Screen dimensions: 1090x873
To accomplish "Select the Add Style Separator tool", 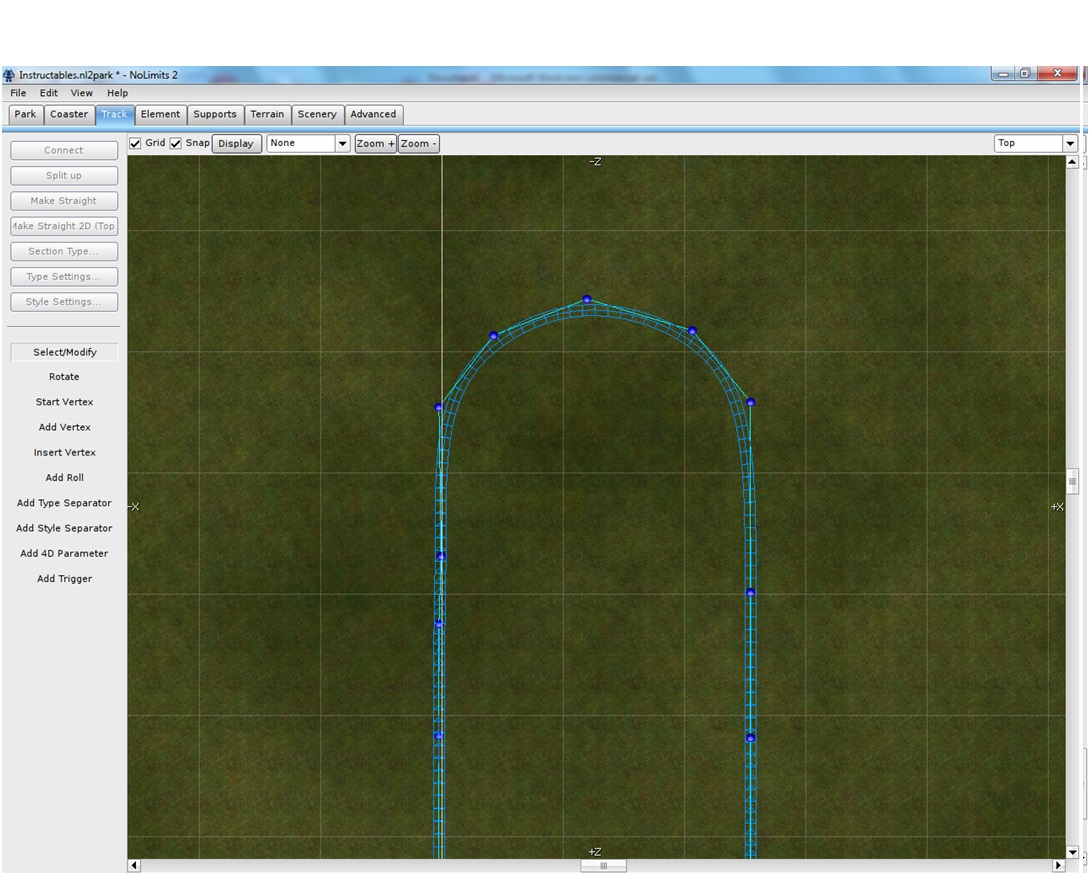I will (64, 528).
